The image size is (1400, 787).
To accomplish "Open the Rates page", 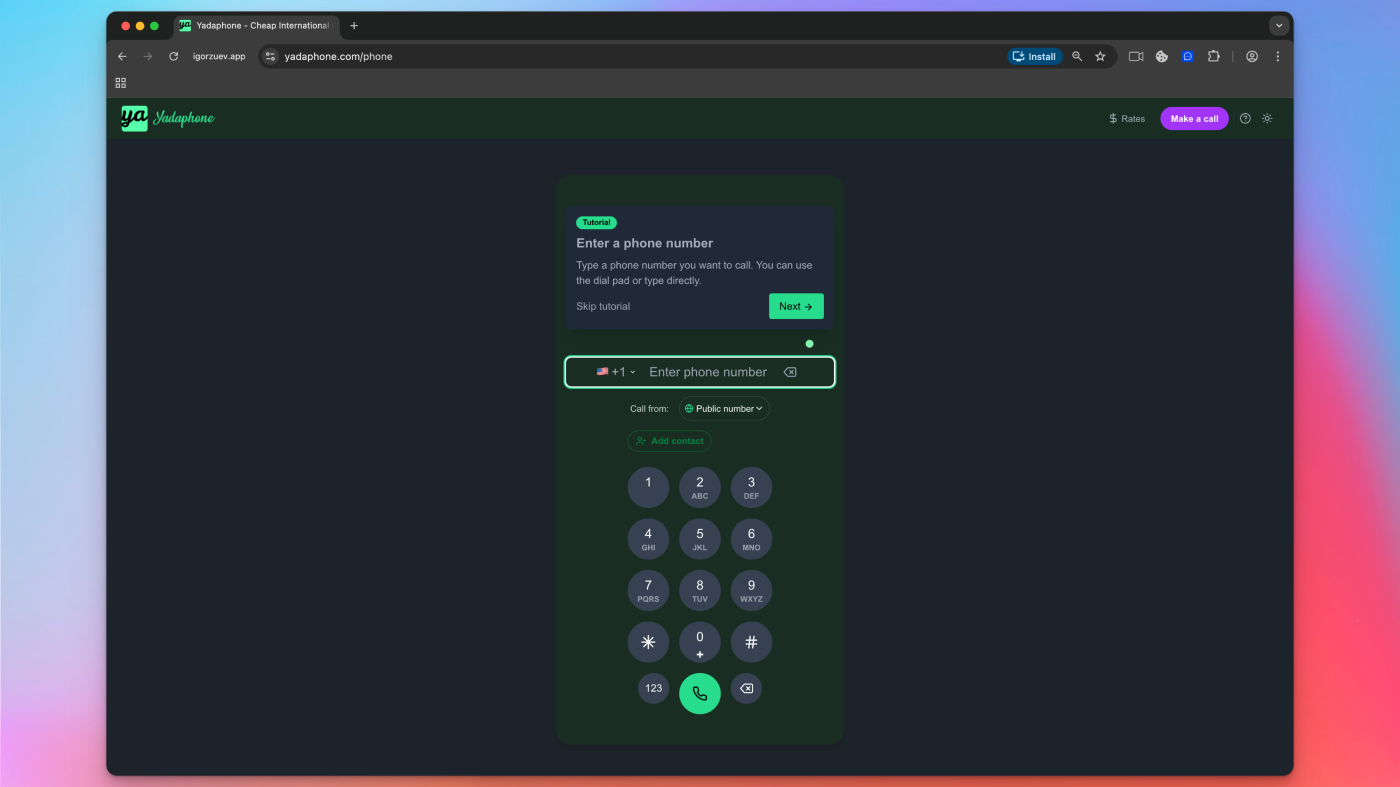I will pyautogui.click(x=1127, y=118).
